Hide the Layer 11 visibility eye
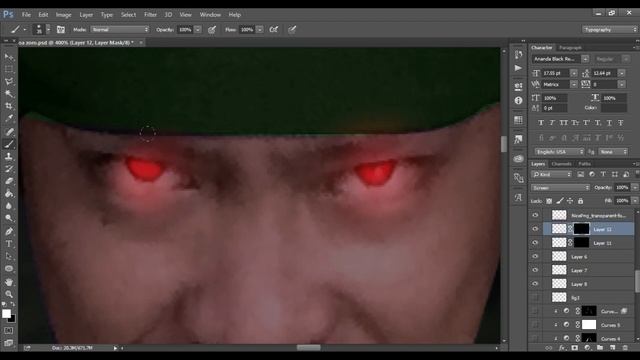The width and height of the screenshot is (640, 360). click(535, 243)
